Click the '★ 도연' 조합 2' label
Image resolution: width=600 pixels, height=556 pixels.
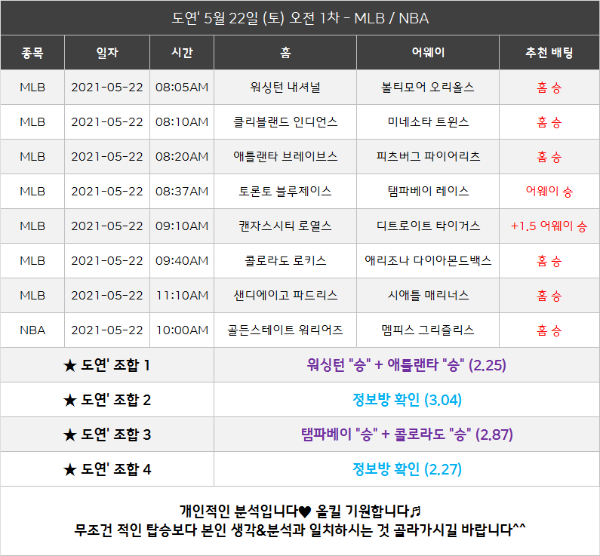[107, 400]
